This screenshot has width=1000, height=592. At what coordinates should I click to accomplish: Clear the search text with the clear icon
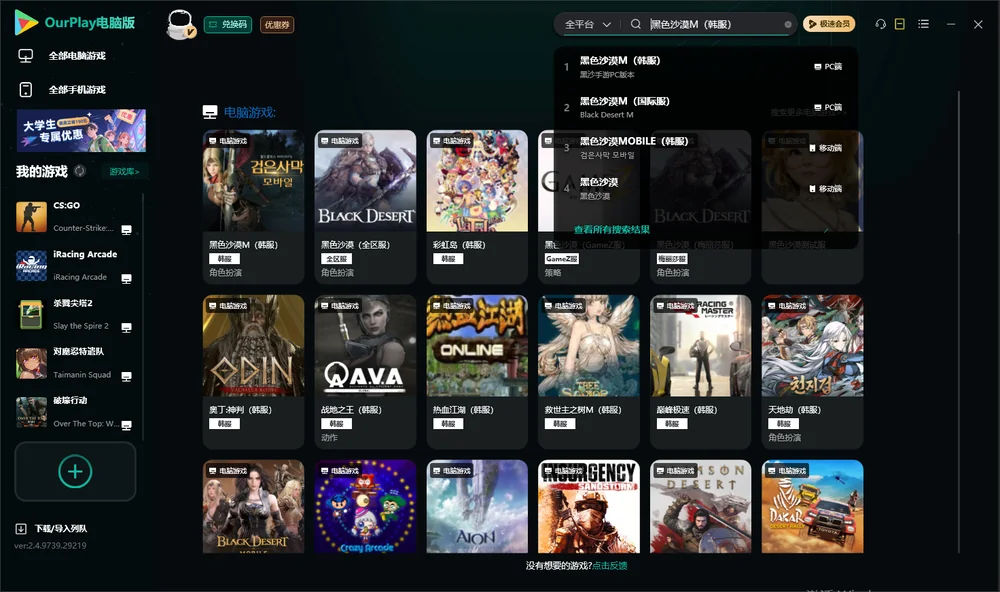(788, 24)
